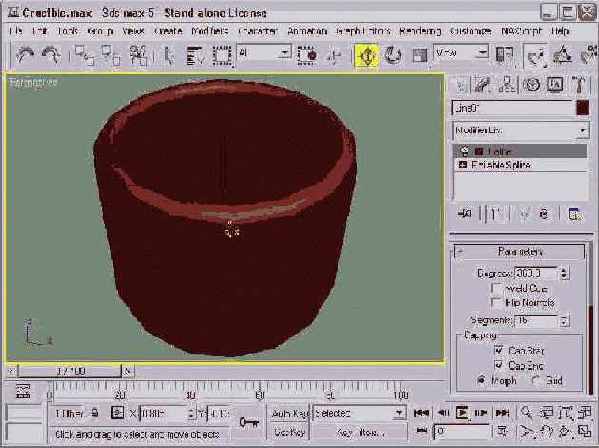Click the Pin Stack icon
Screen dimensions: 599x448
464,214
